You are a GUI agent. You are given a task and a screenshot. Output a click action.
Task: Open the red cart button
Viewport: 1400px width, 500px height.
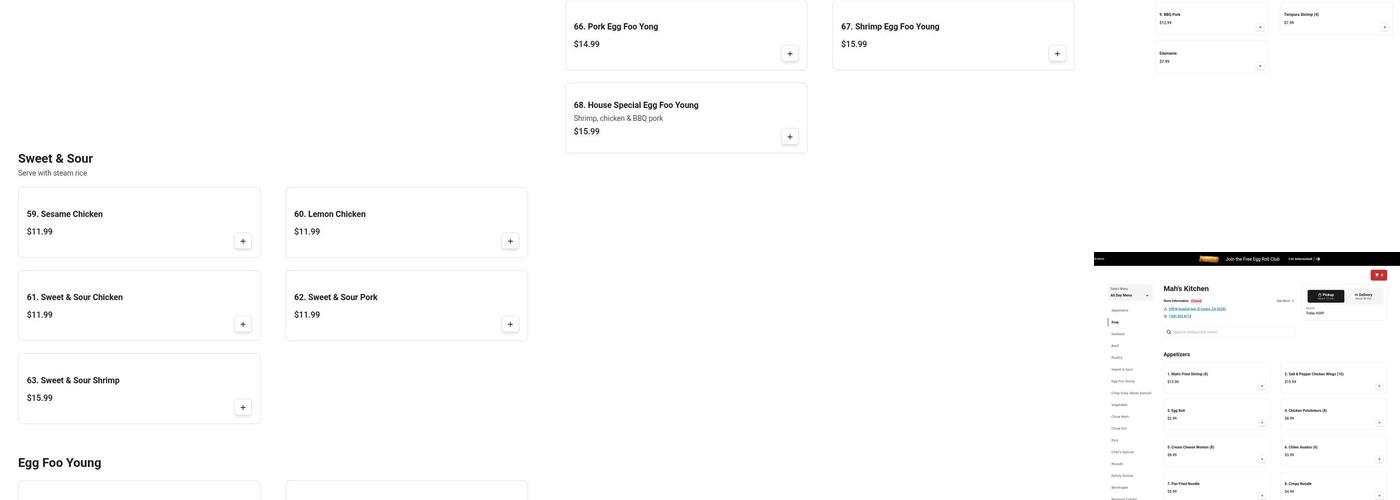tap(1379, 275)
